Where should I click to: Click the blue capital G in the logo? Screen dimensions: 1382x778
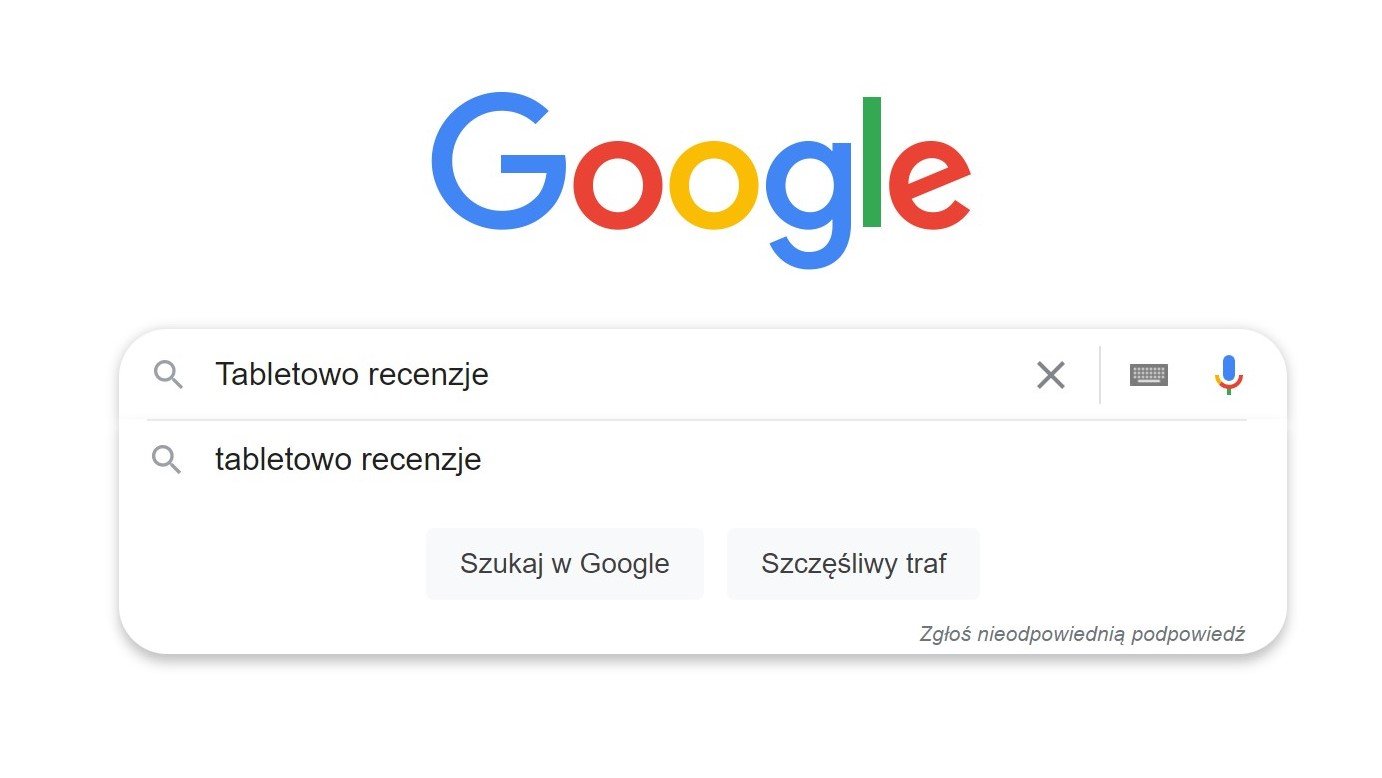pyautogui.click(x=499, y=161)
